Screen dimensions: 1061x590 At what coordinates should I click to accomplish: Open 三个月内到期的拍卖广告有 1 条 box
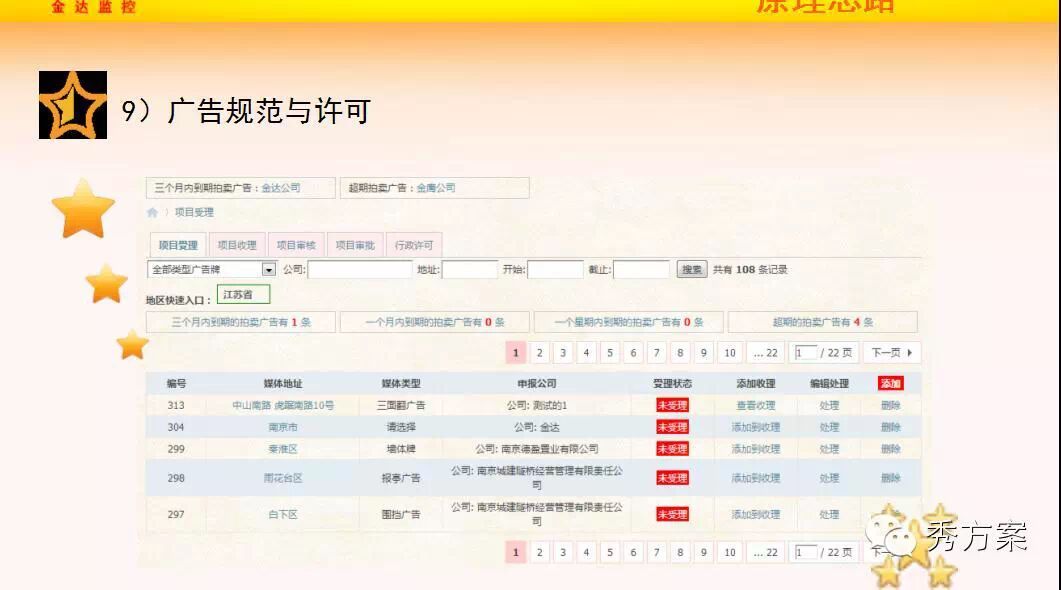click(x=241, y=322)
